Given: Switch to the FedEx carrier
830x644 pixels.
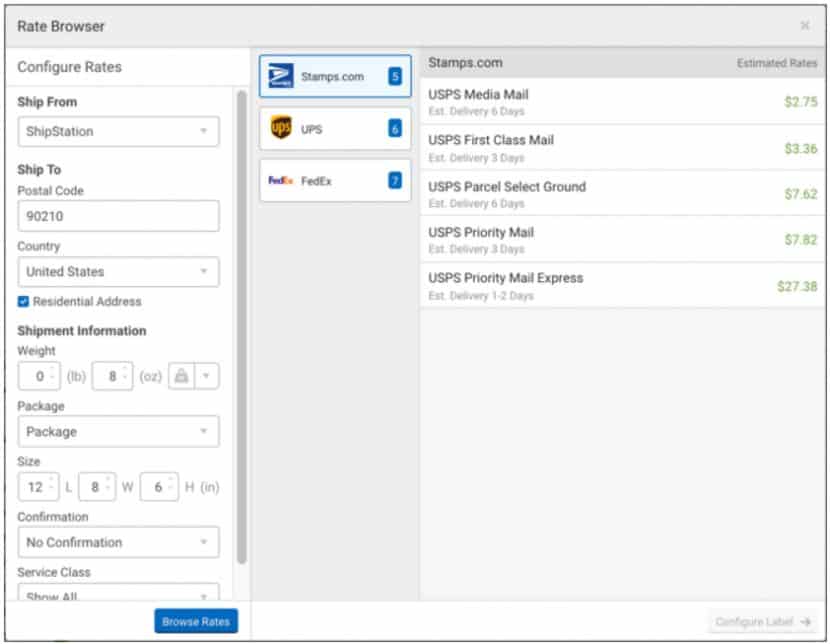Looking at the screenshot, I should (334, 181).
